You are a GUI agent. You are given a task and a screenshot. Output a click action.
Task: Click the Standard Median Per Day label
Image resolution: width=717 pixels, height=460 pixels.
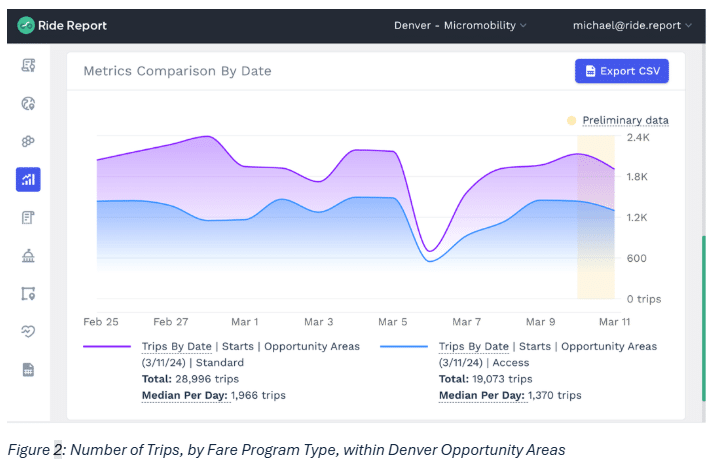click(x=184, y=395)
